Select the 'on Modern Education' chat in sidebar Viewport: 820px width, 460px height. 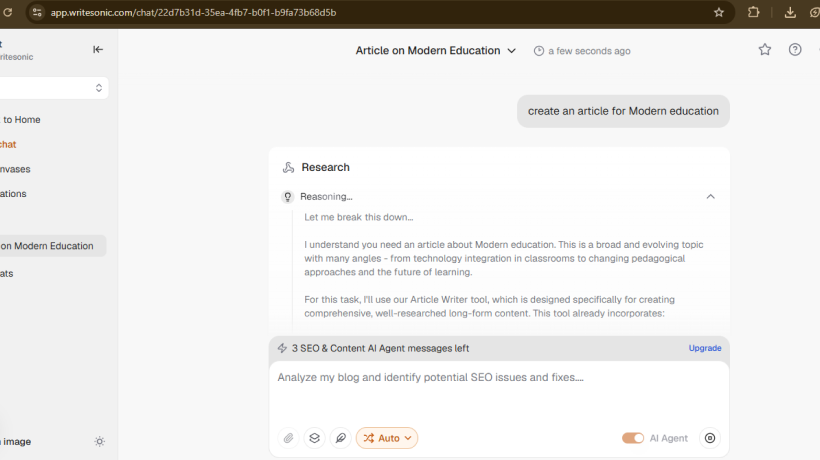coord(52,246)
